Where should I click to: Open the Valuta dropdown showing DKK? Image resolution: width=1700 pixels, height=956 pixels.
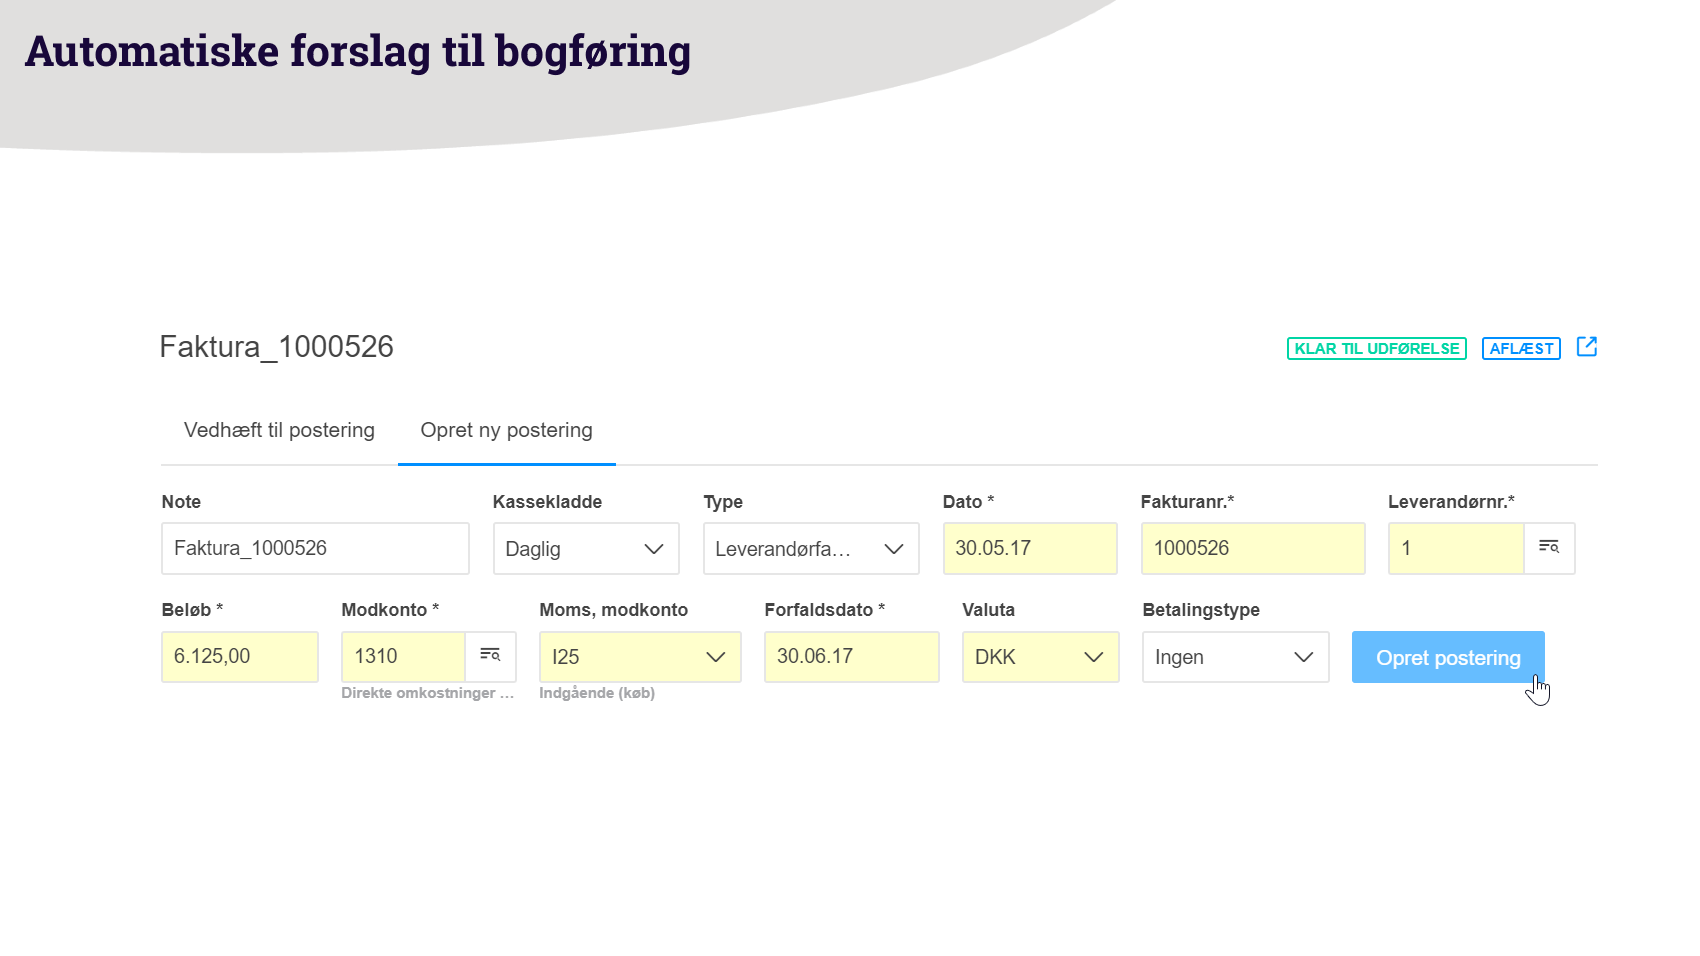coord(1039,657)
